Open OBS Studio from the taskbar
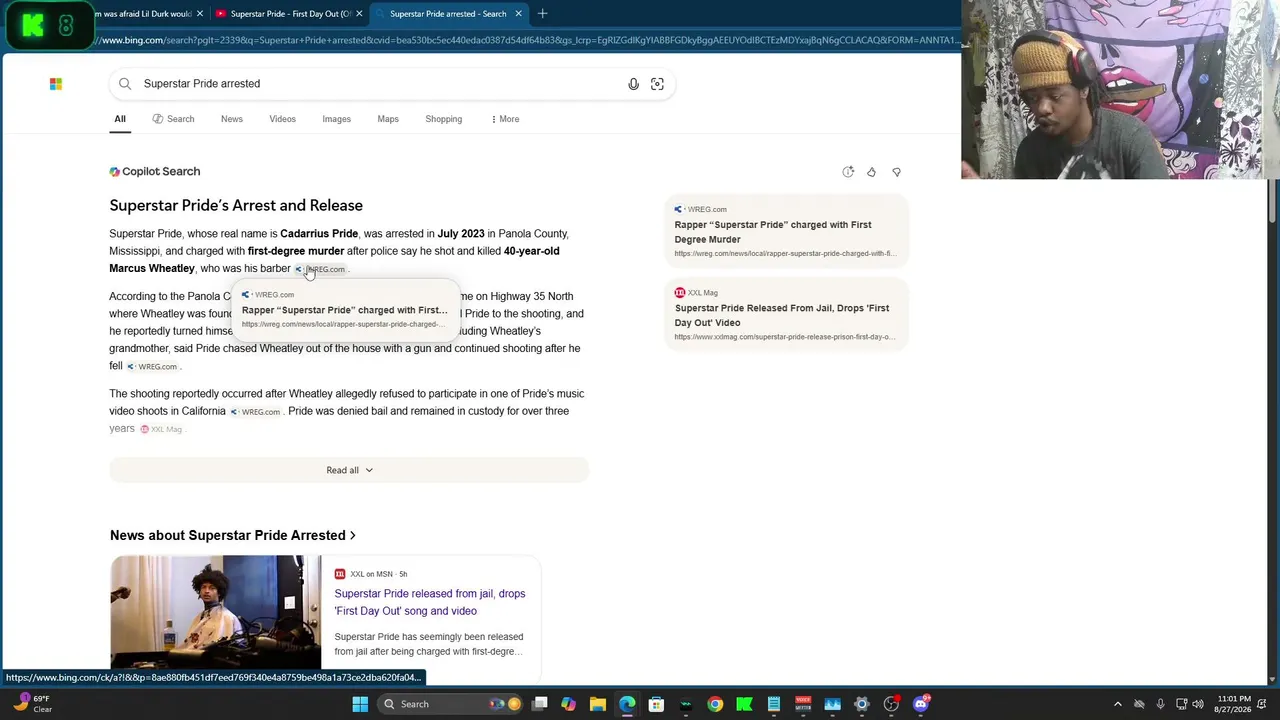 coord(891,704)
